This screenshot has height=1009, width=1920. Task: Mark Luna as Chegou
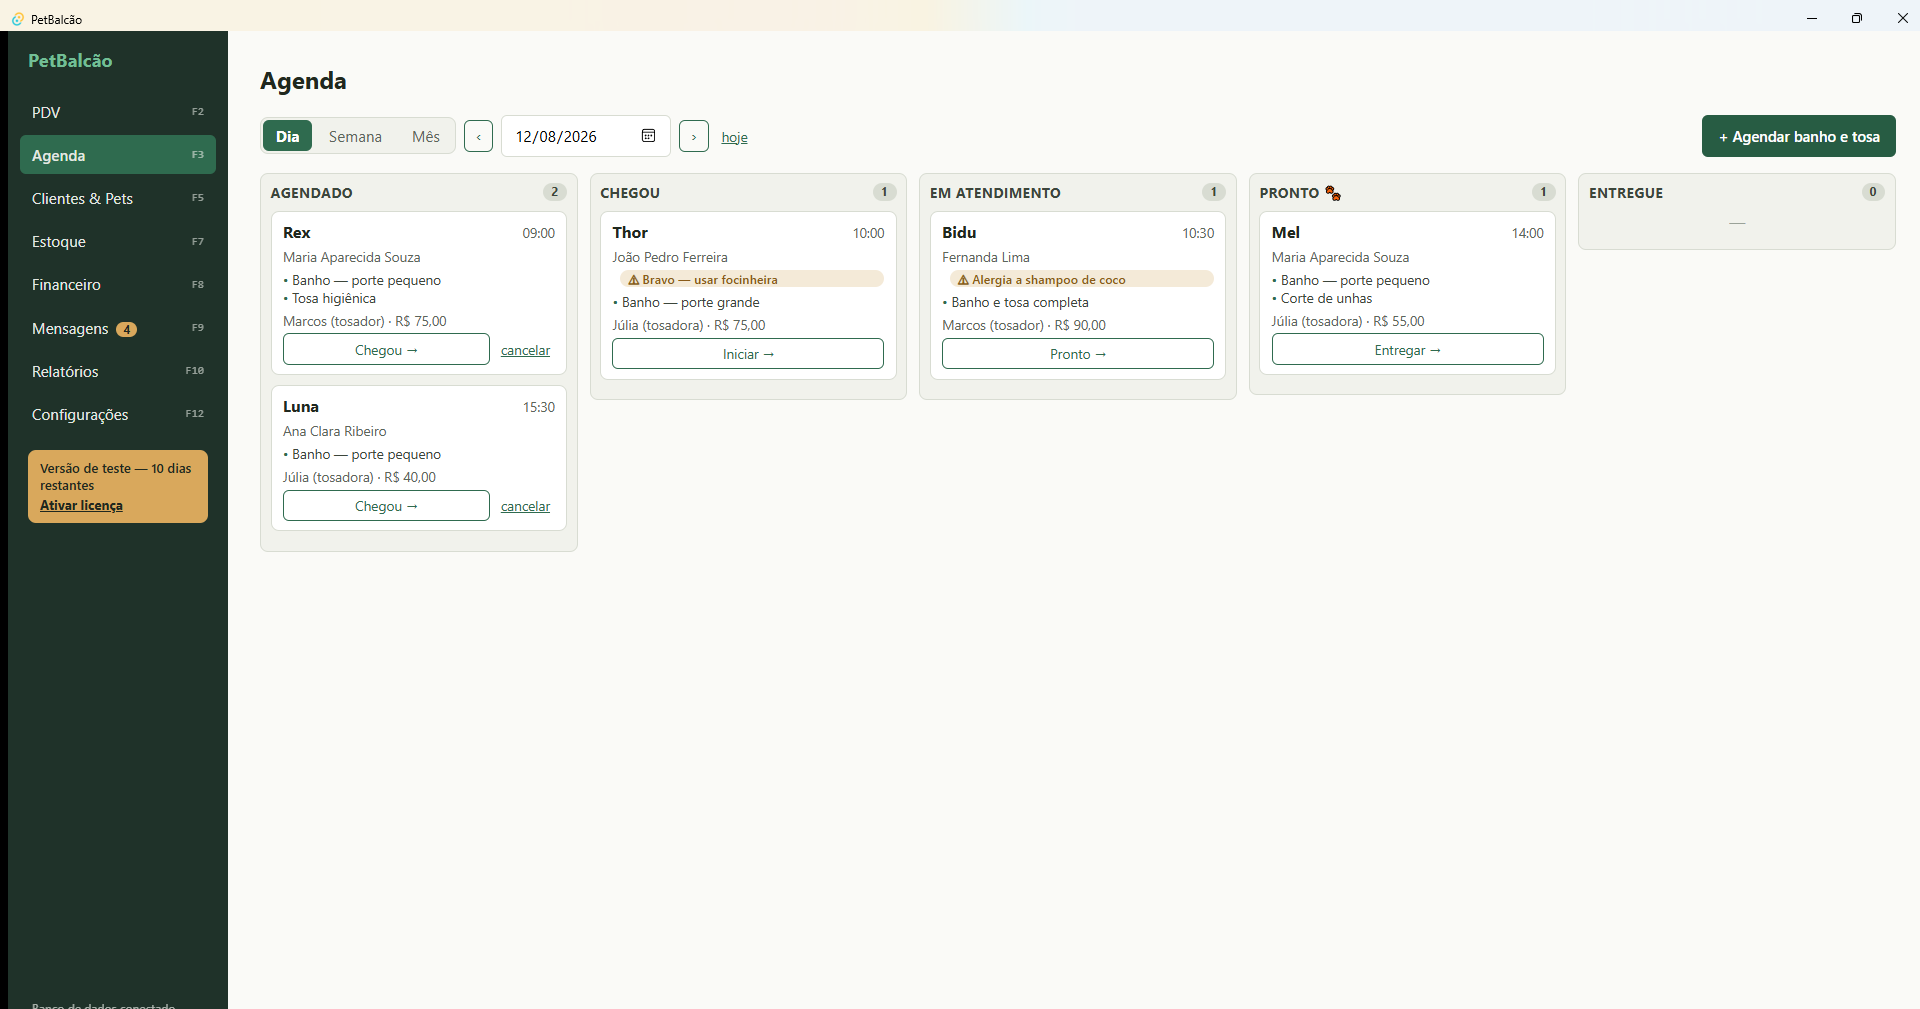point(386,506)
